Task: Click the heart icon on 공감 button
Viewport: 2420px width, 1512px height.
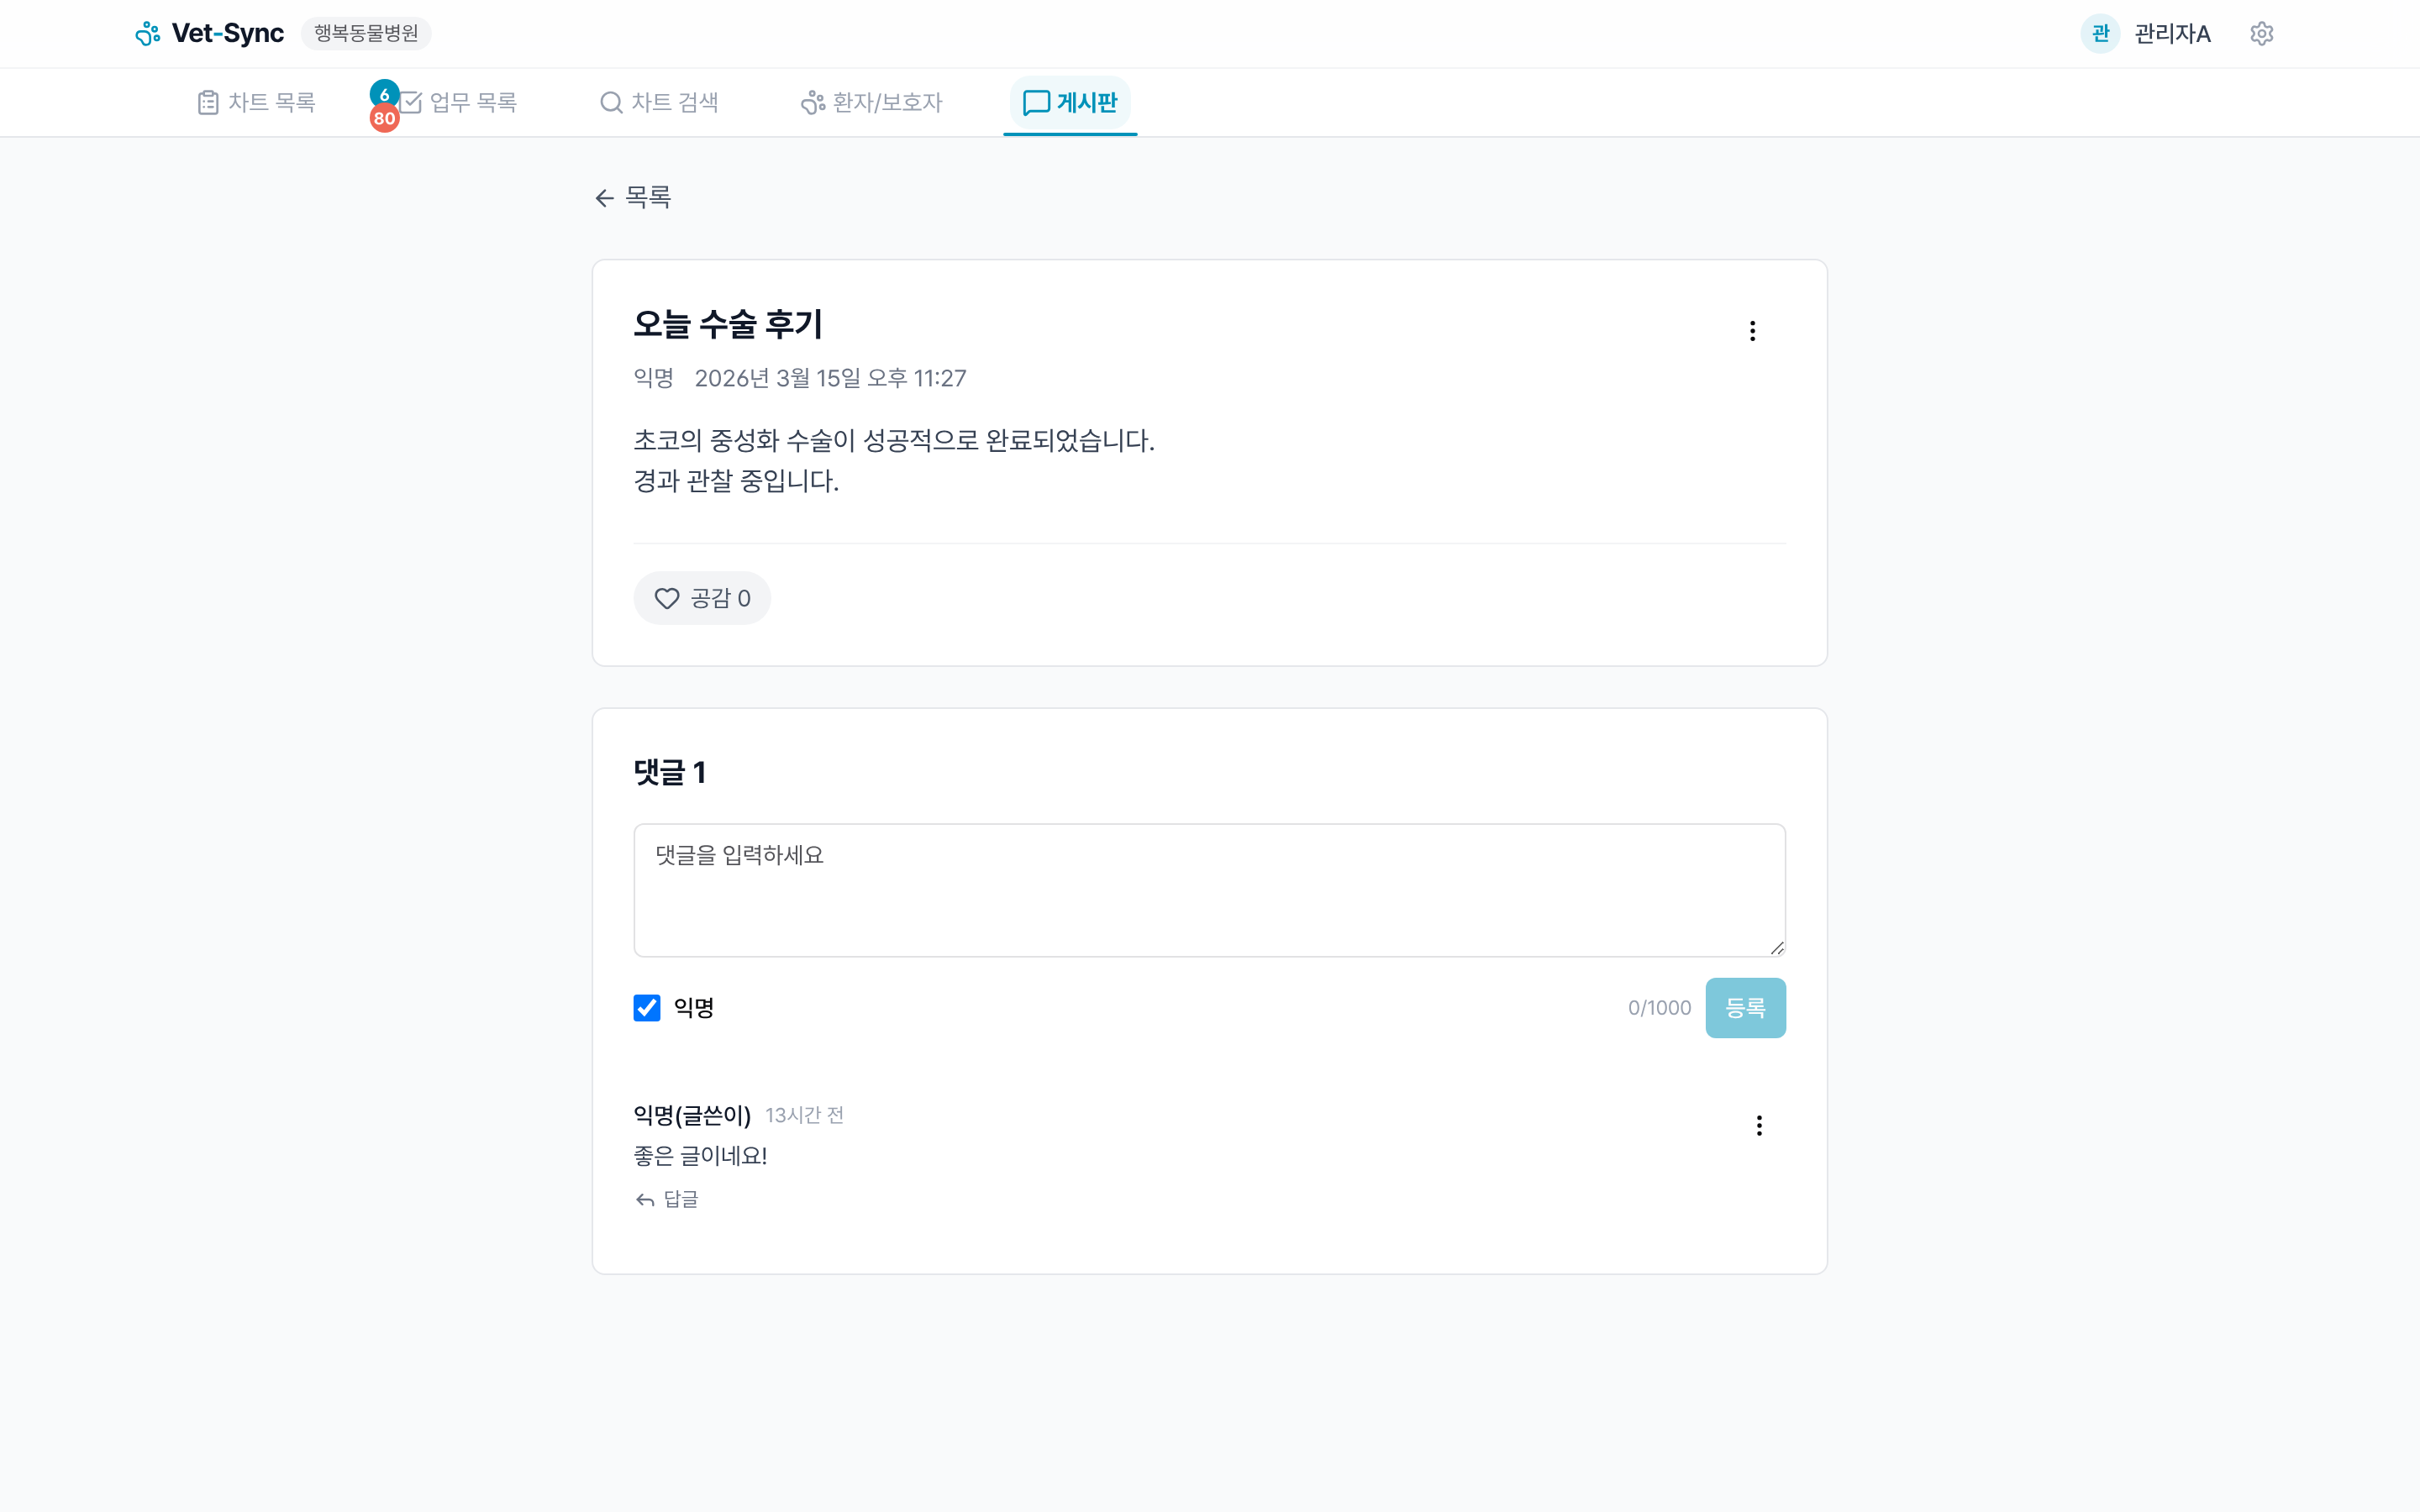Action: [x=668, y=598]
